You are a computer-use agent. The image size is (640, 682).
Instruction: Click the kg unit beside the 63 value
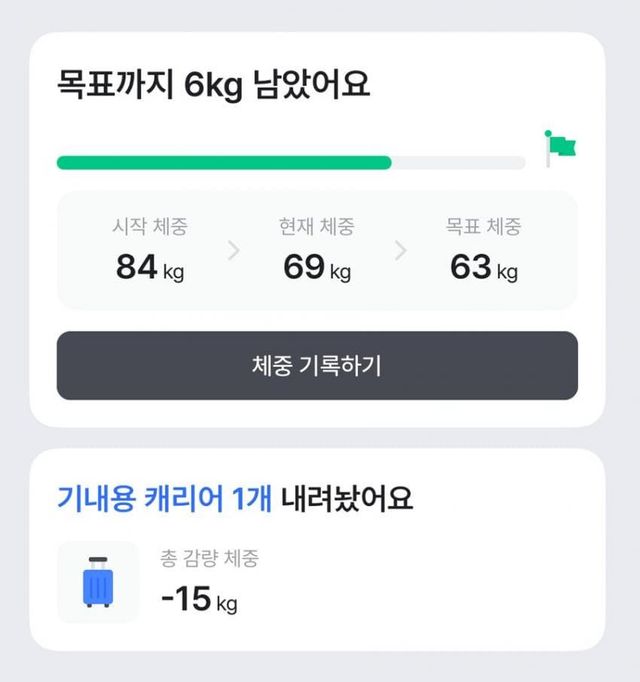tap(507, 272)
